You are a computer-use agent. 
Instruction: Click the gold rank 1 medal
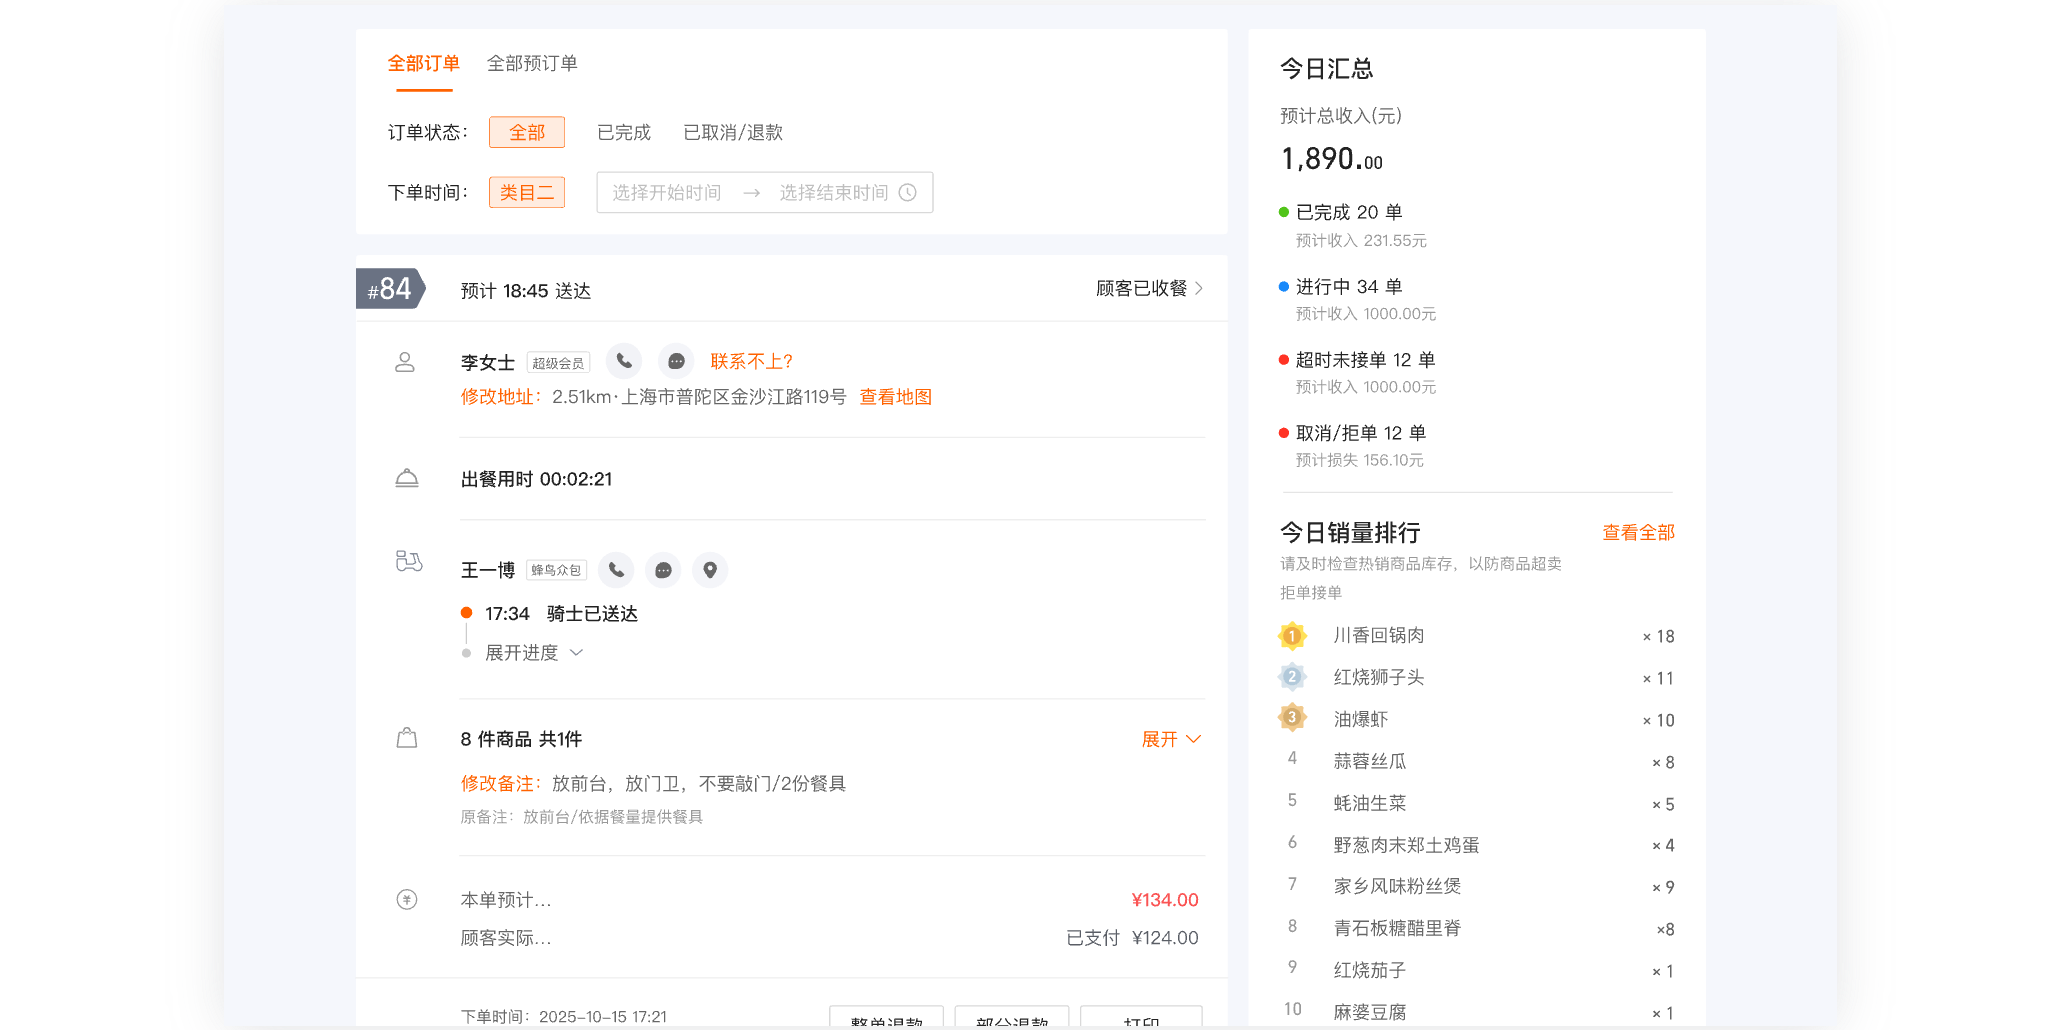pyautogui.click(x=1292, y=636)
